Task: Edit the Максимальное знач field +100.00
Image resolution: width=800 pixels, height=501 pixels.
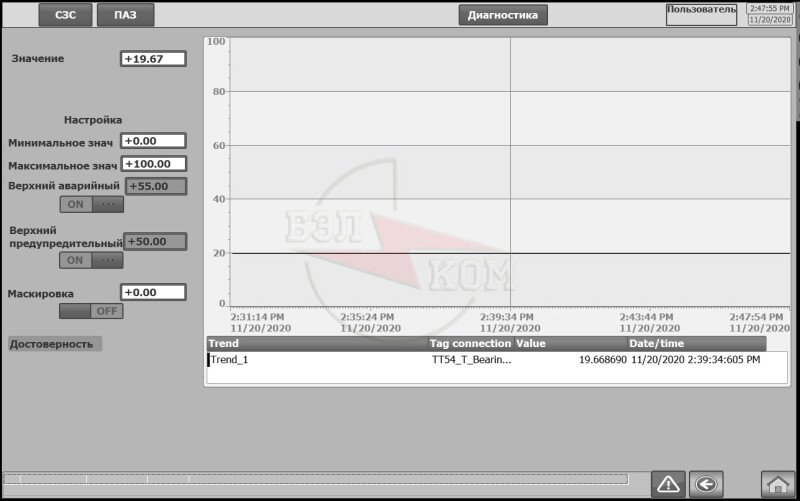Action: 154,164
